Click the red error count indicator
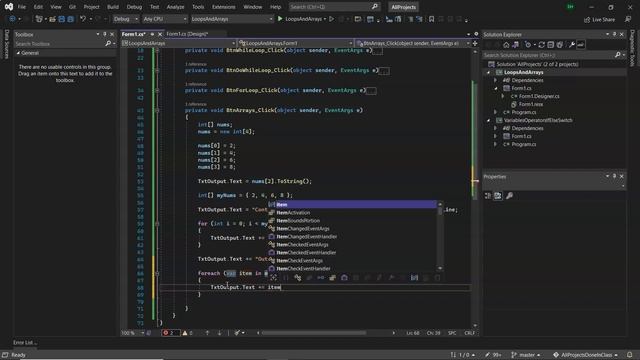The width and height of the screenshot is (640, 360). tap(170, 333)
